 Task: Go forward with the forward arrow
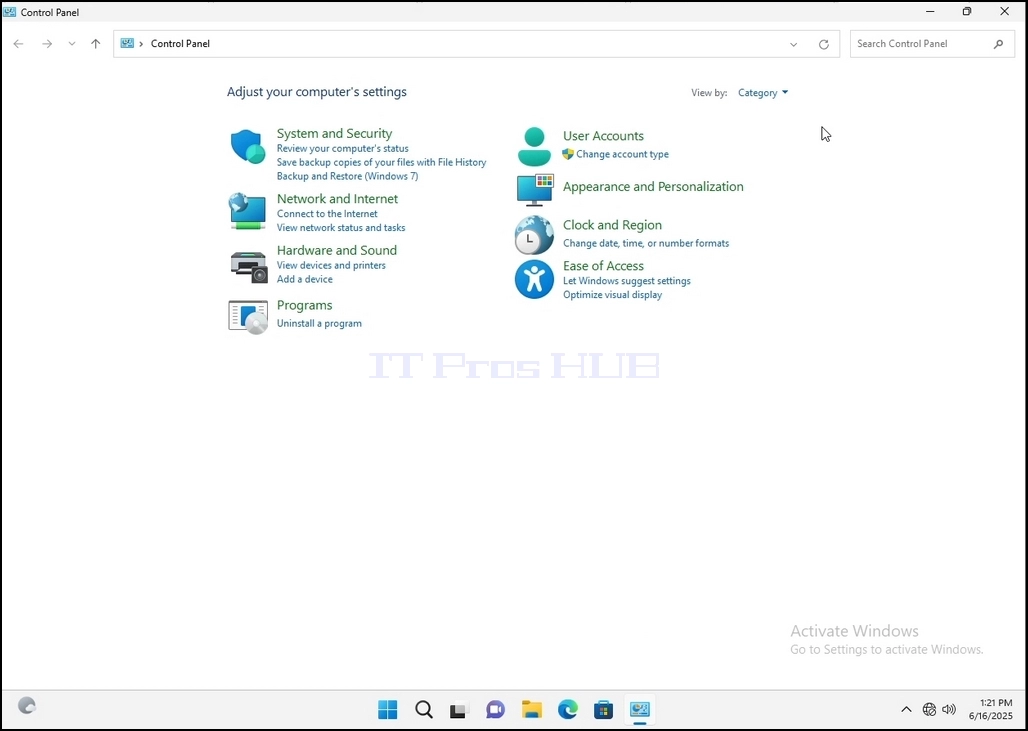(47, 44)
